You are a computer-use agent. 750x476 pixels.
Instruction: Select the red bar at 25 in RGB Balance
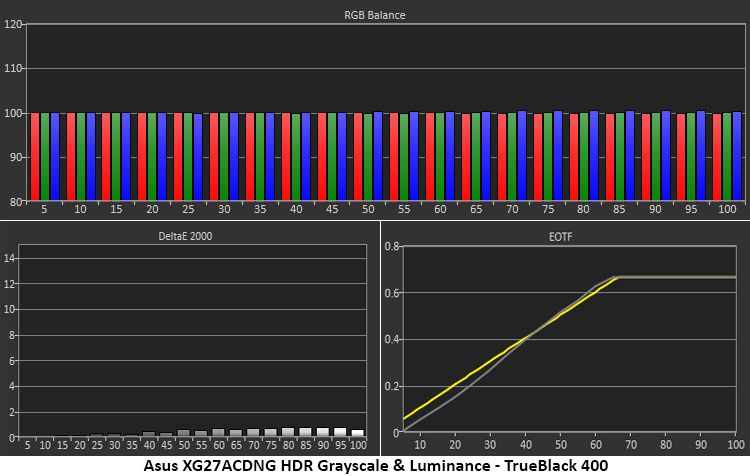coord(178,156)
